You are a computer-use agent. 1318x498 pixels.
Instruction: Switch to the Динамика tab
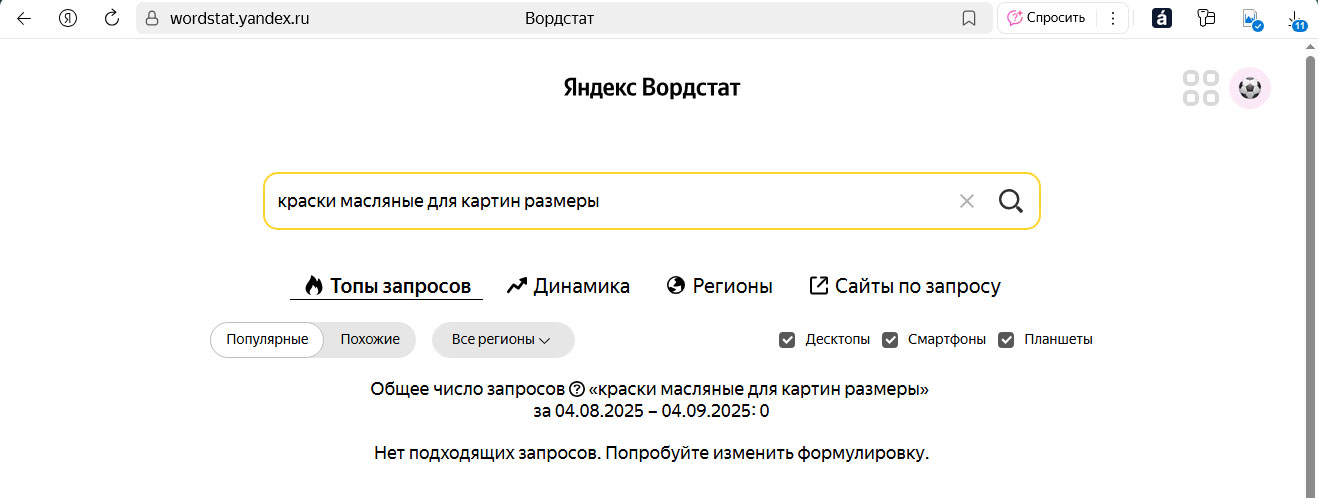pyautogui.click(x=568, y=286)
